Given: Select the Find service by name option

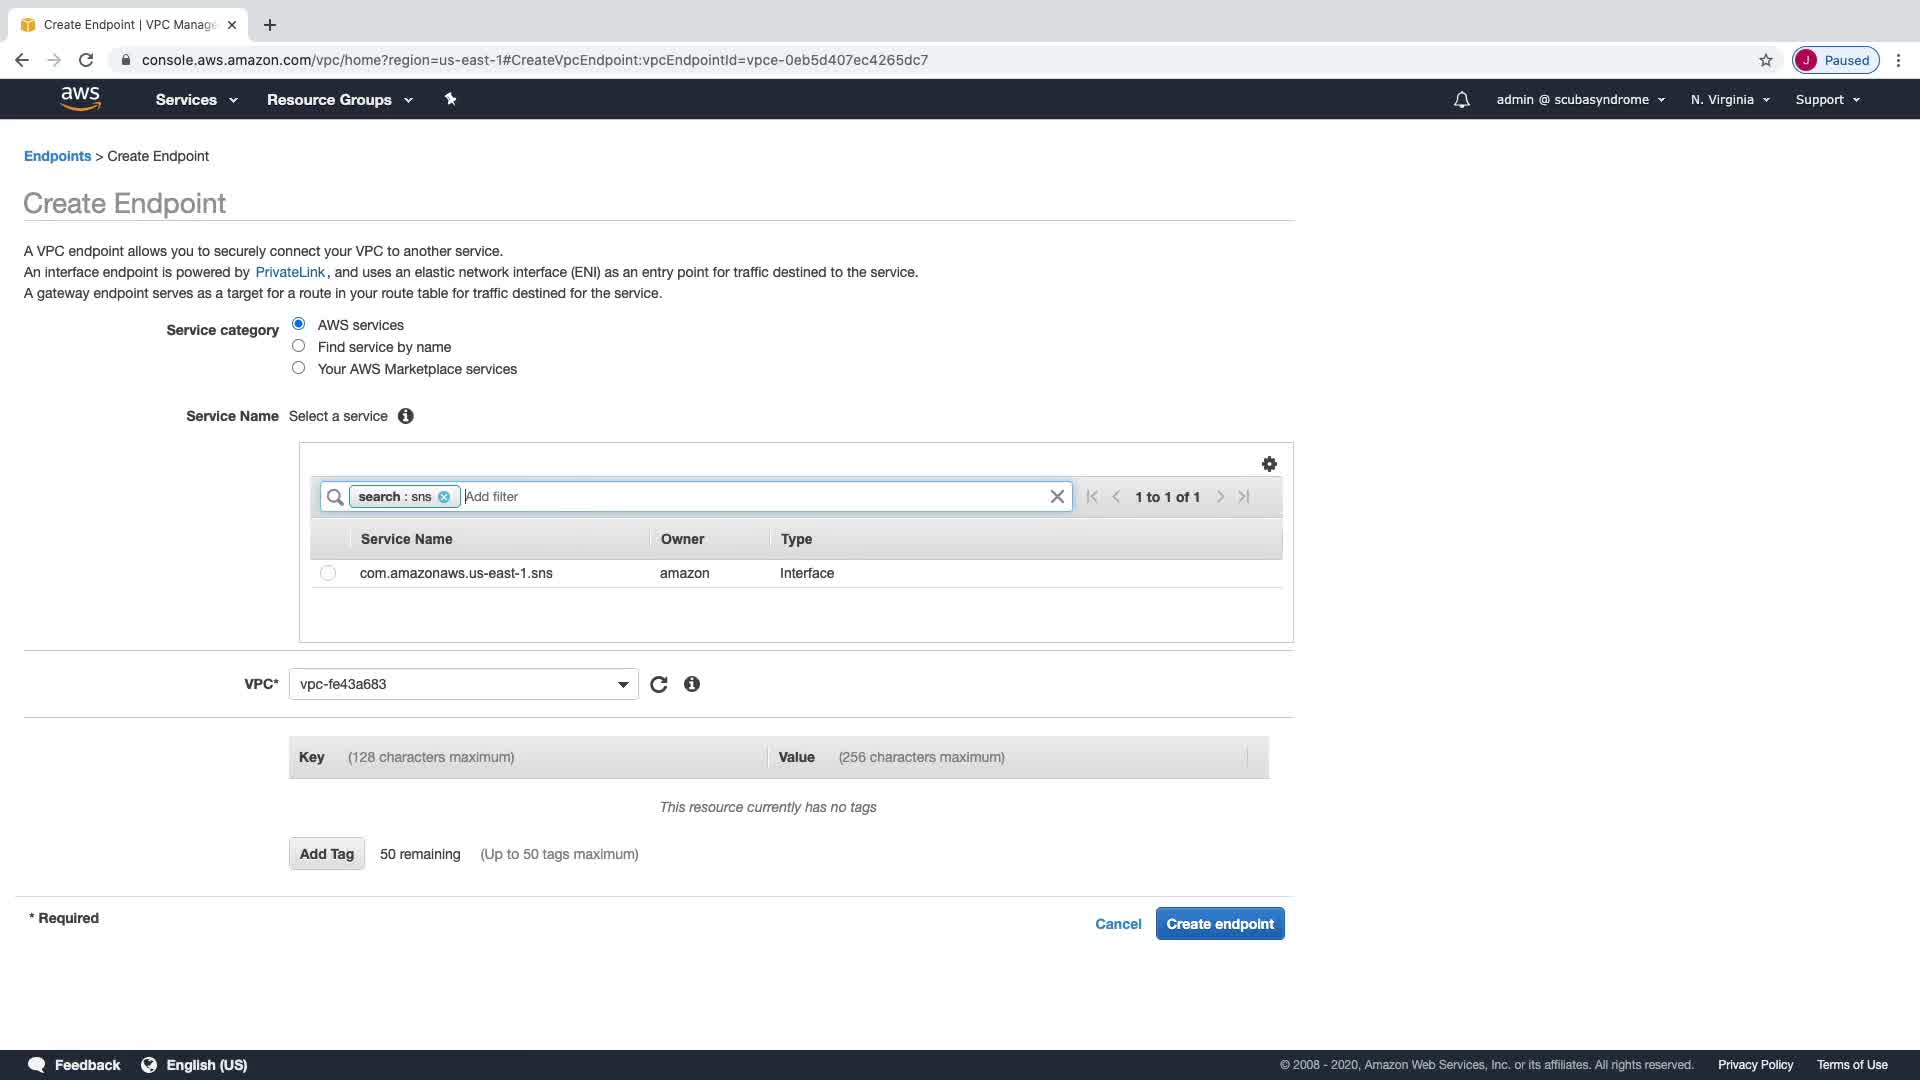Looking at the screenshot, I should point(298,346).
